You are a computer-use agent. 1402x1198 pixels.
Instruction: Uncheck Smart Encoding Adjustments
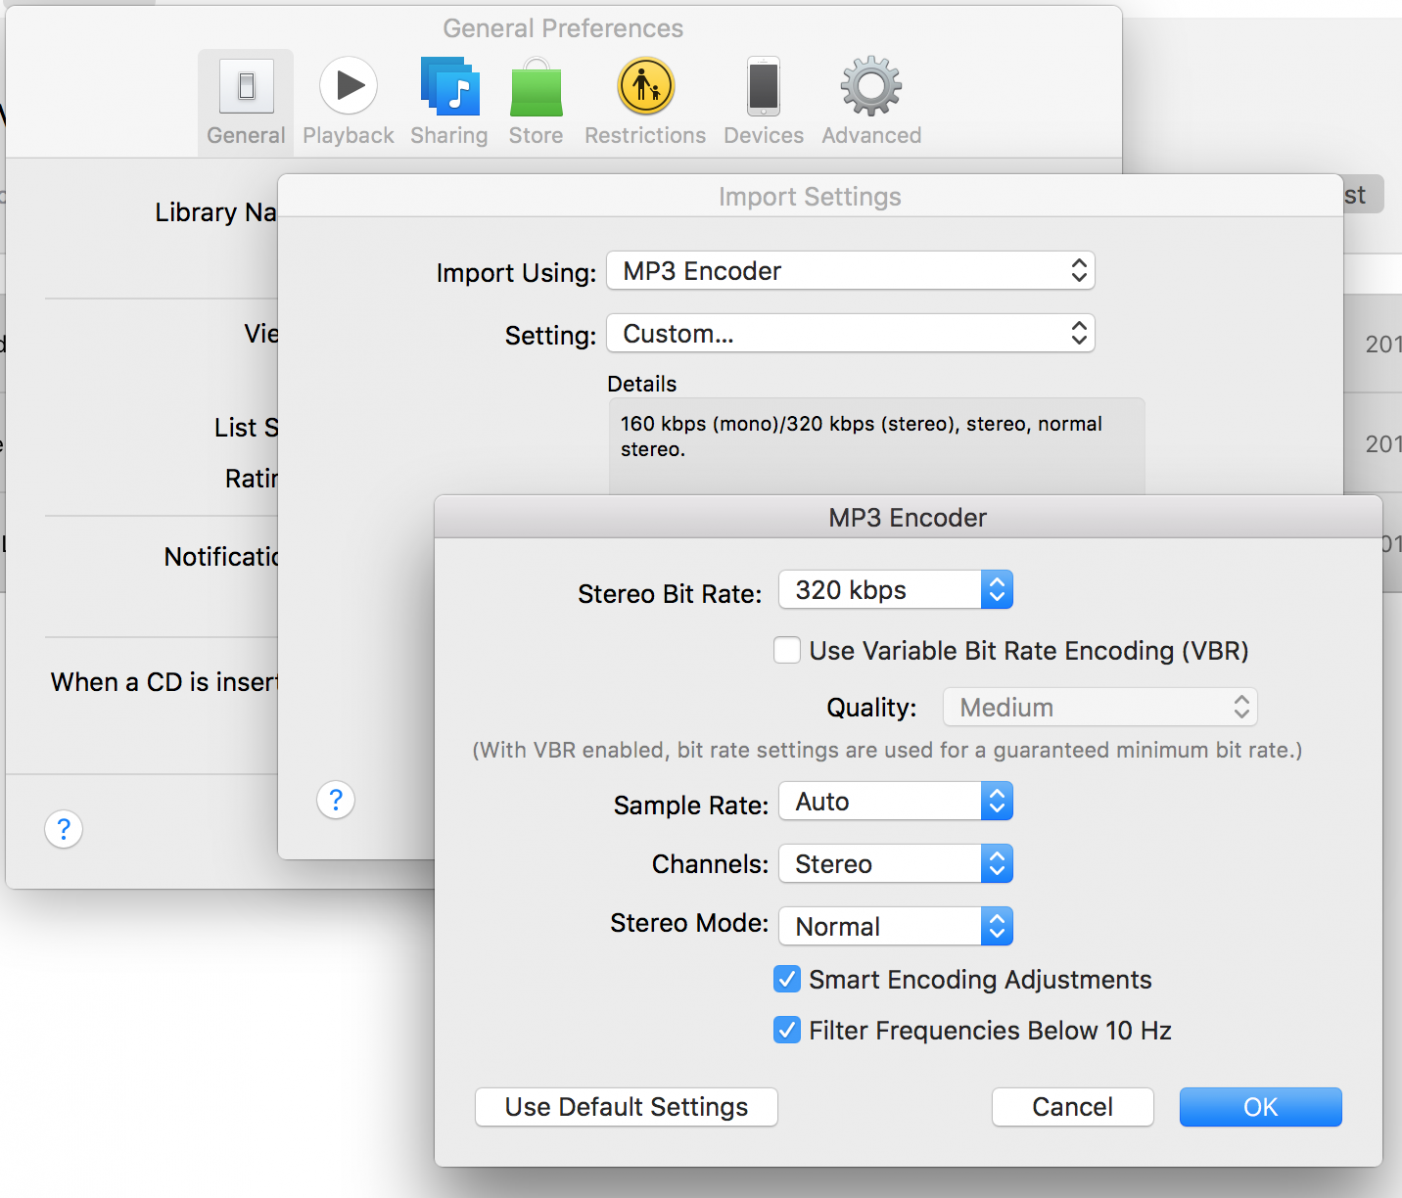[x=787, y=980]
